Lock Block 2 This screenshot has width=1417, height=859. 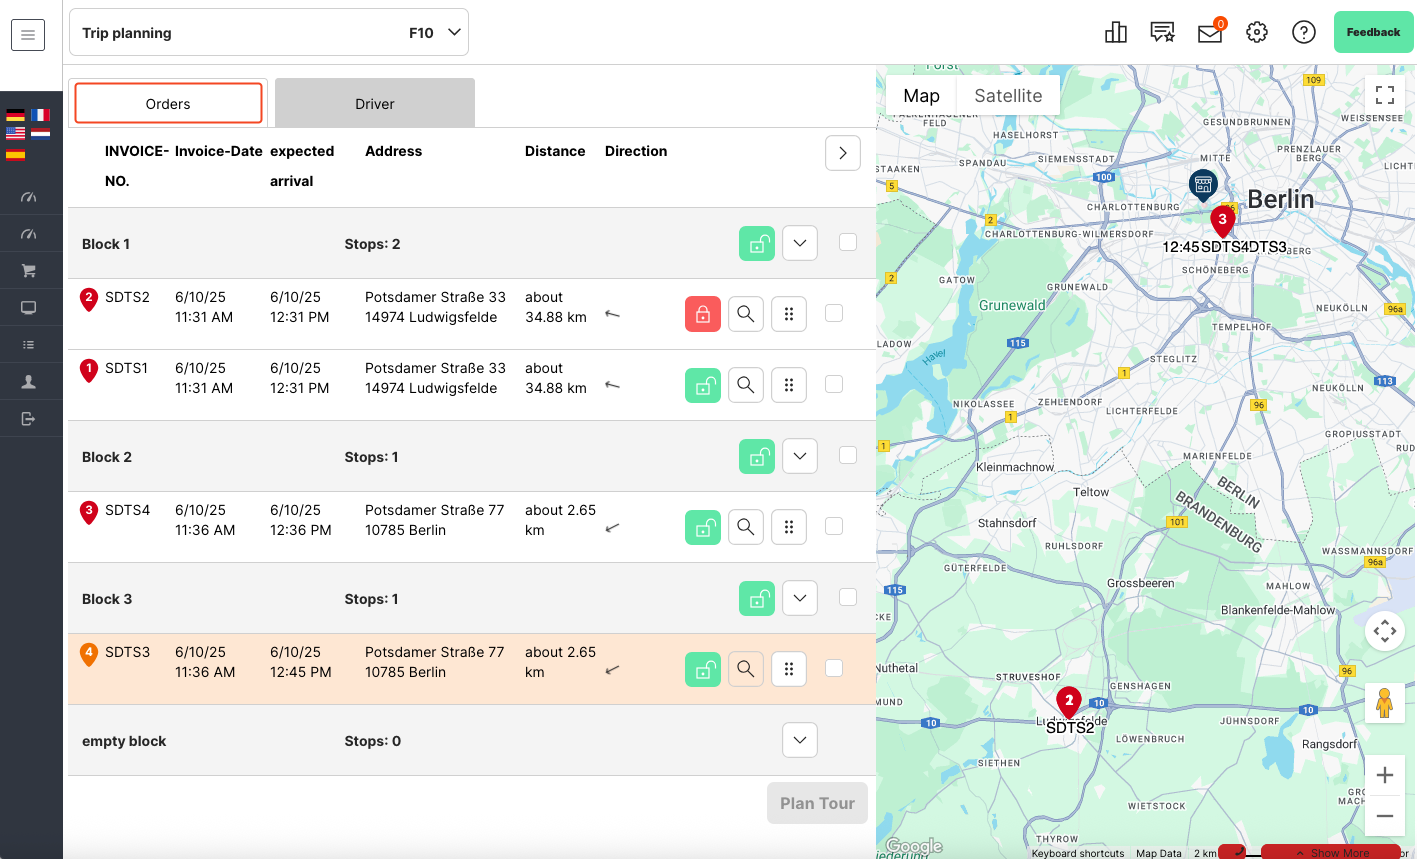coord(757,456)
